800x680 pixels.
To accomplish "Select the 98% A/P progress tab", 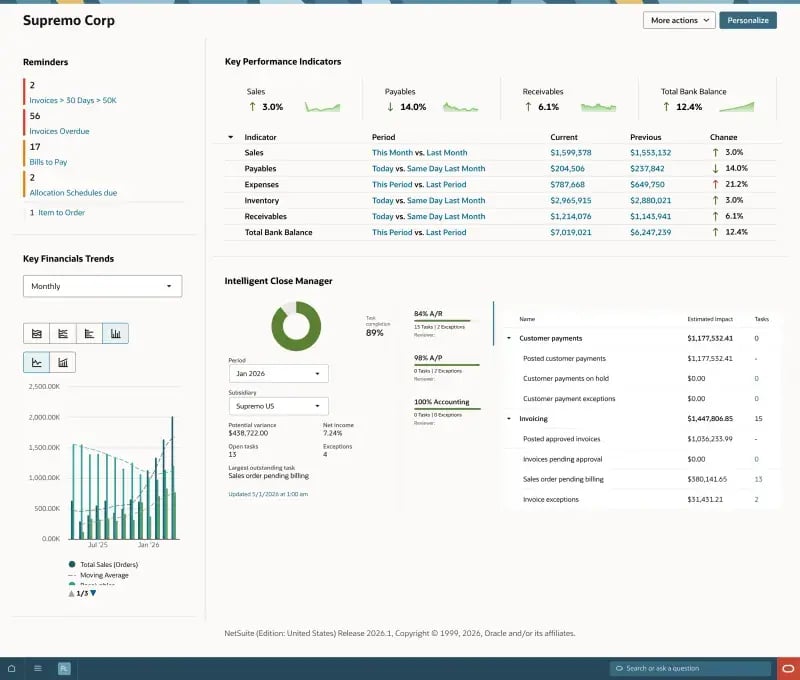I will [446, 368].
